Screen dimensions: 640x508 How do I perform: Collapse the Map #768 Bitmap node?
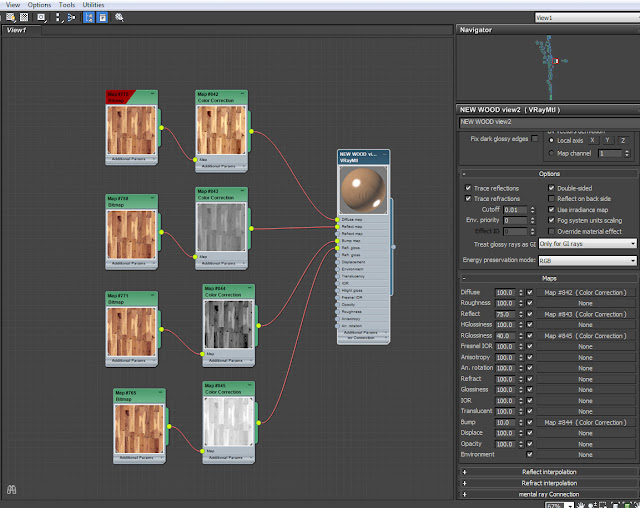153,198
